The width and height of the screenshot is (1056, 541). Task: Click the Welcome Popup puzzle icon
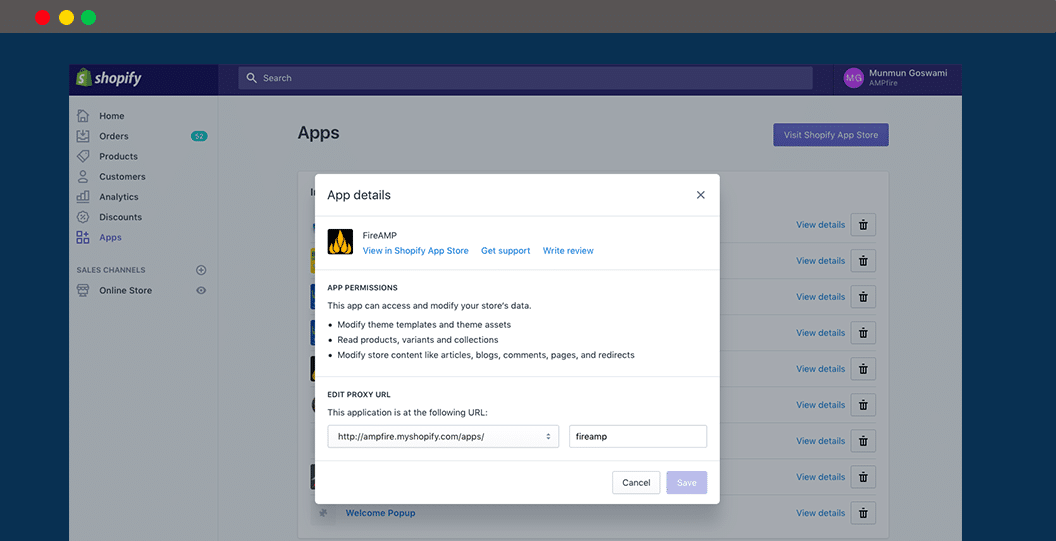(x=323, y=513)
